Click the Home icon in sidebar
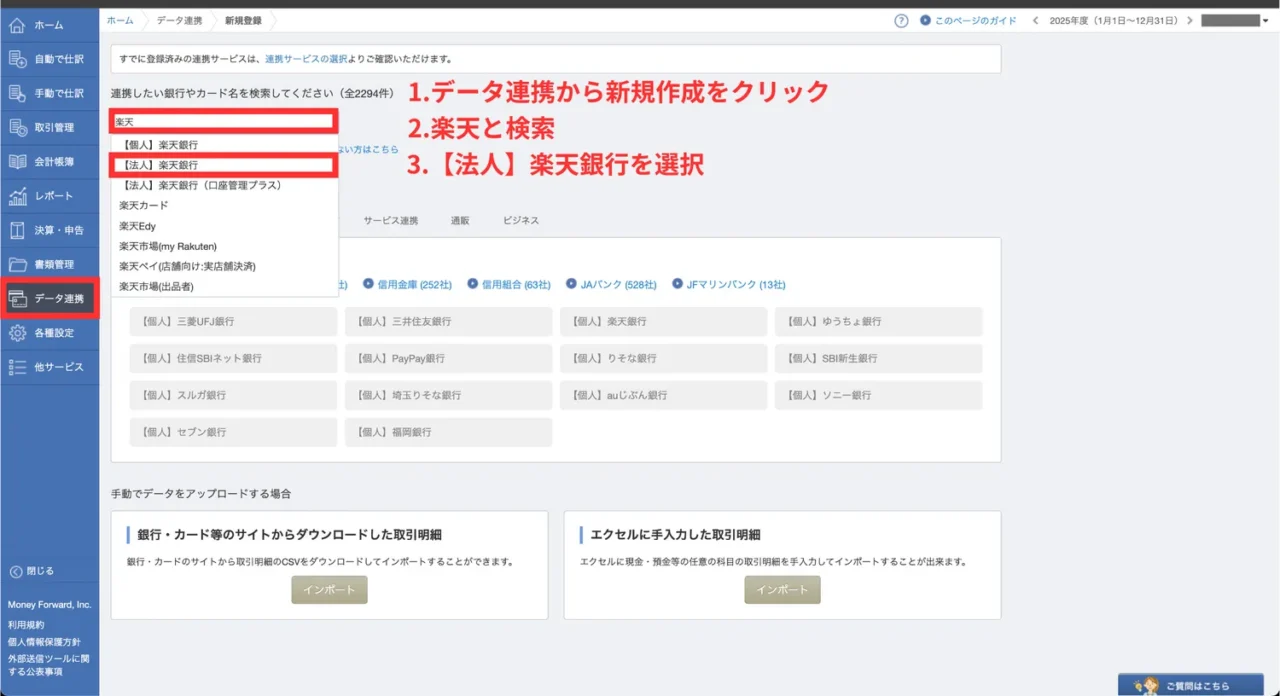1280x696 pixels. click(x=17, y=25)
